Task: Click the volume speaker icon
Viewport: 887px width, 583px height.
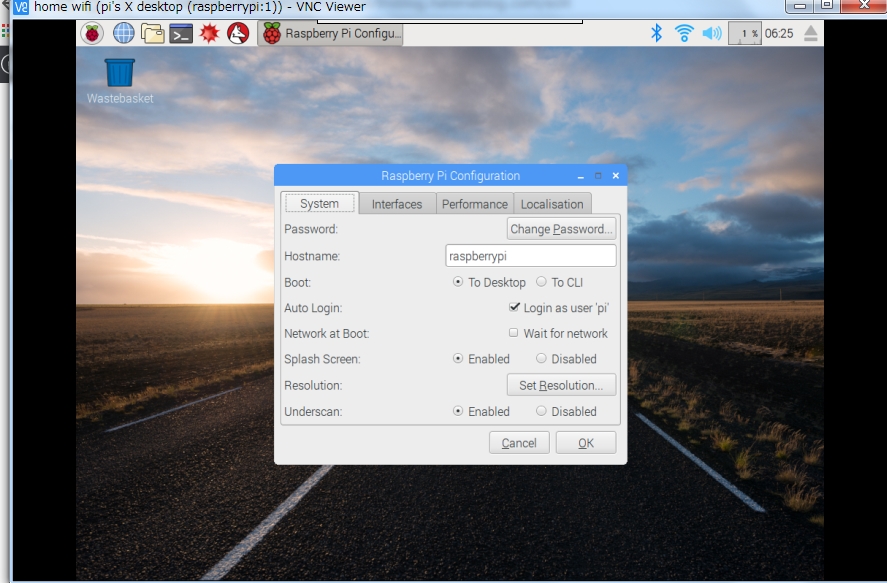Action: [x=712, y=33]
